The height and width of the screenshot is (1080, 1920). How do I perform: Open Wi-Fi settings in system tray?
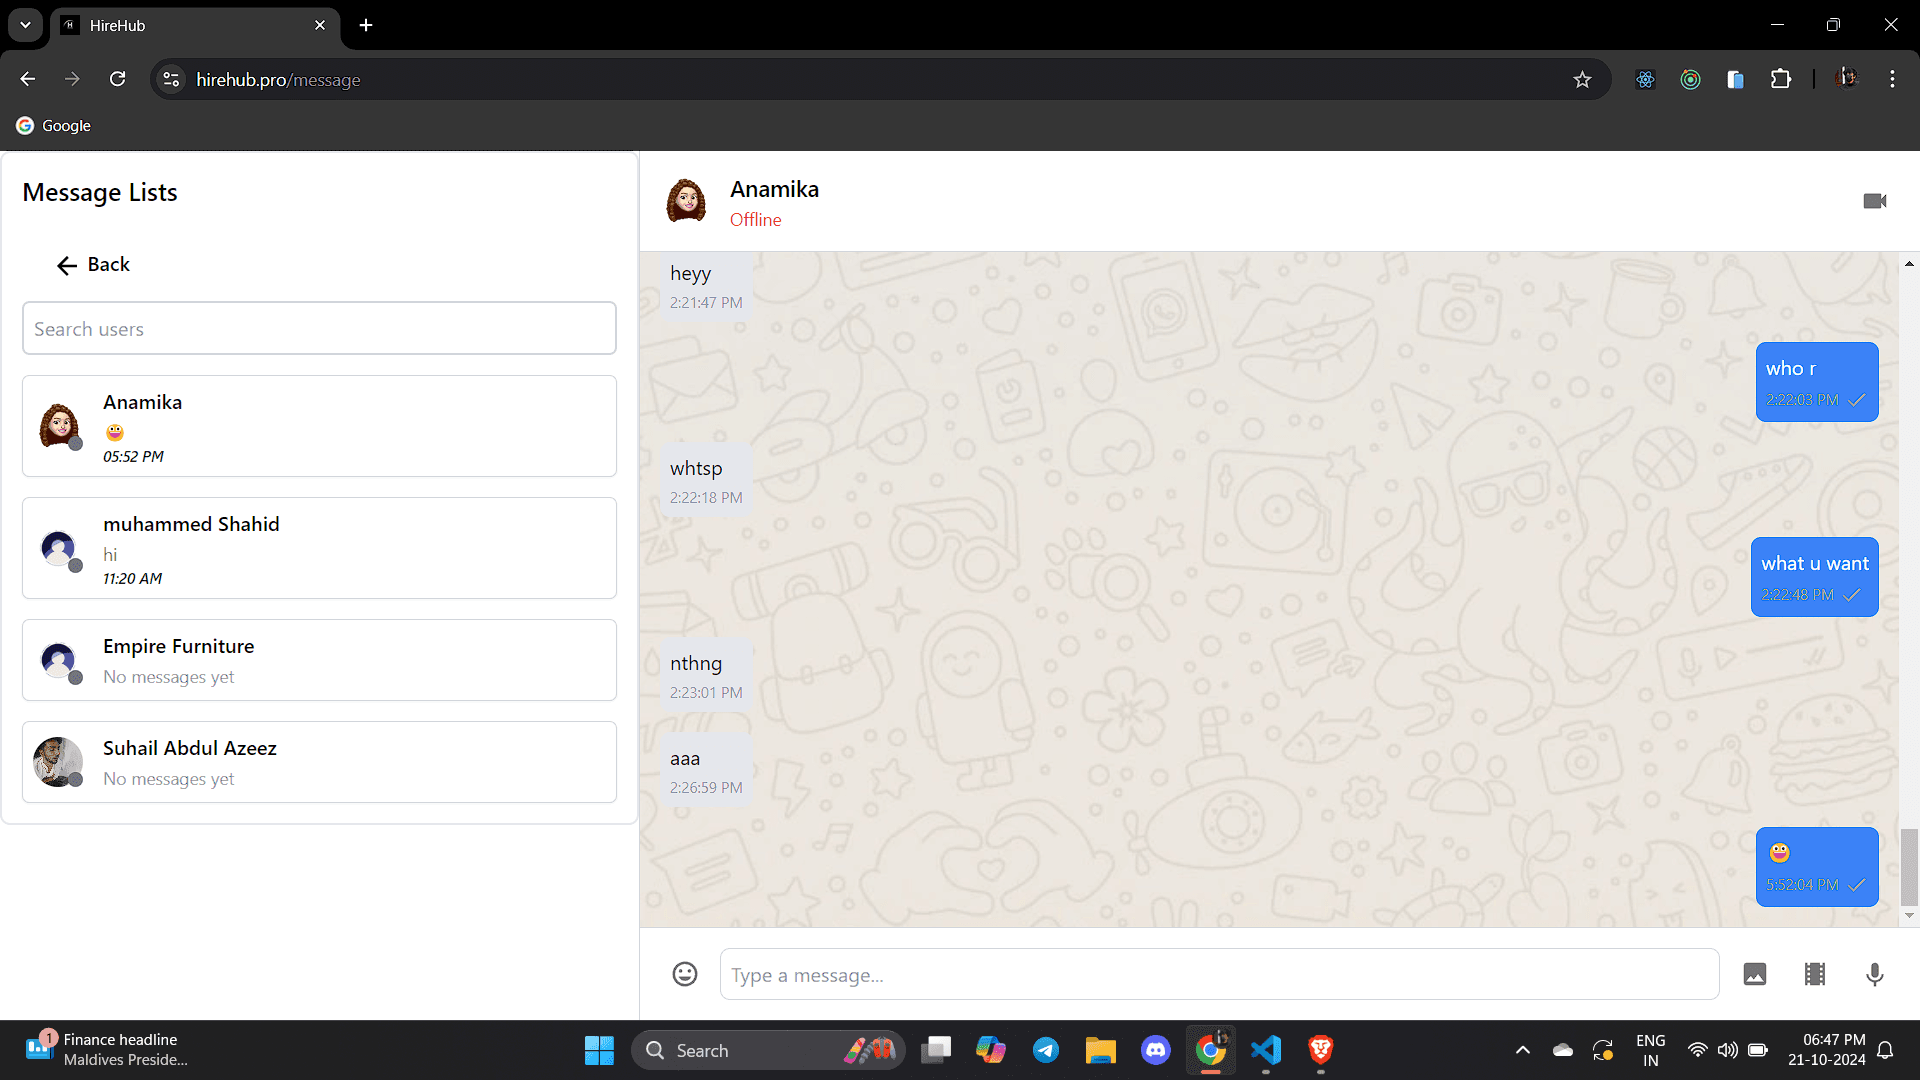tap(1697, 1050)
